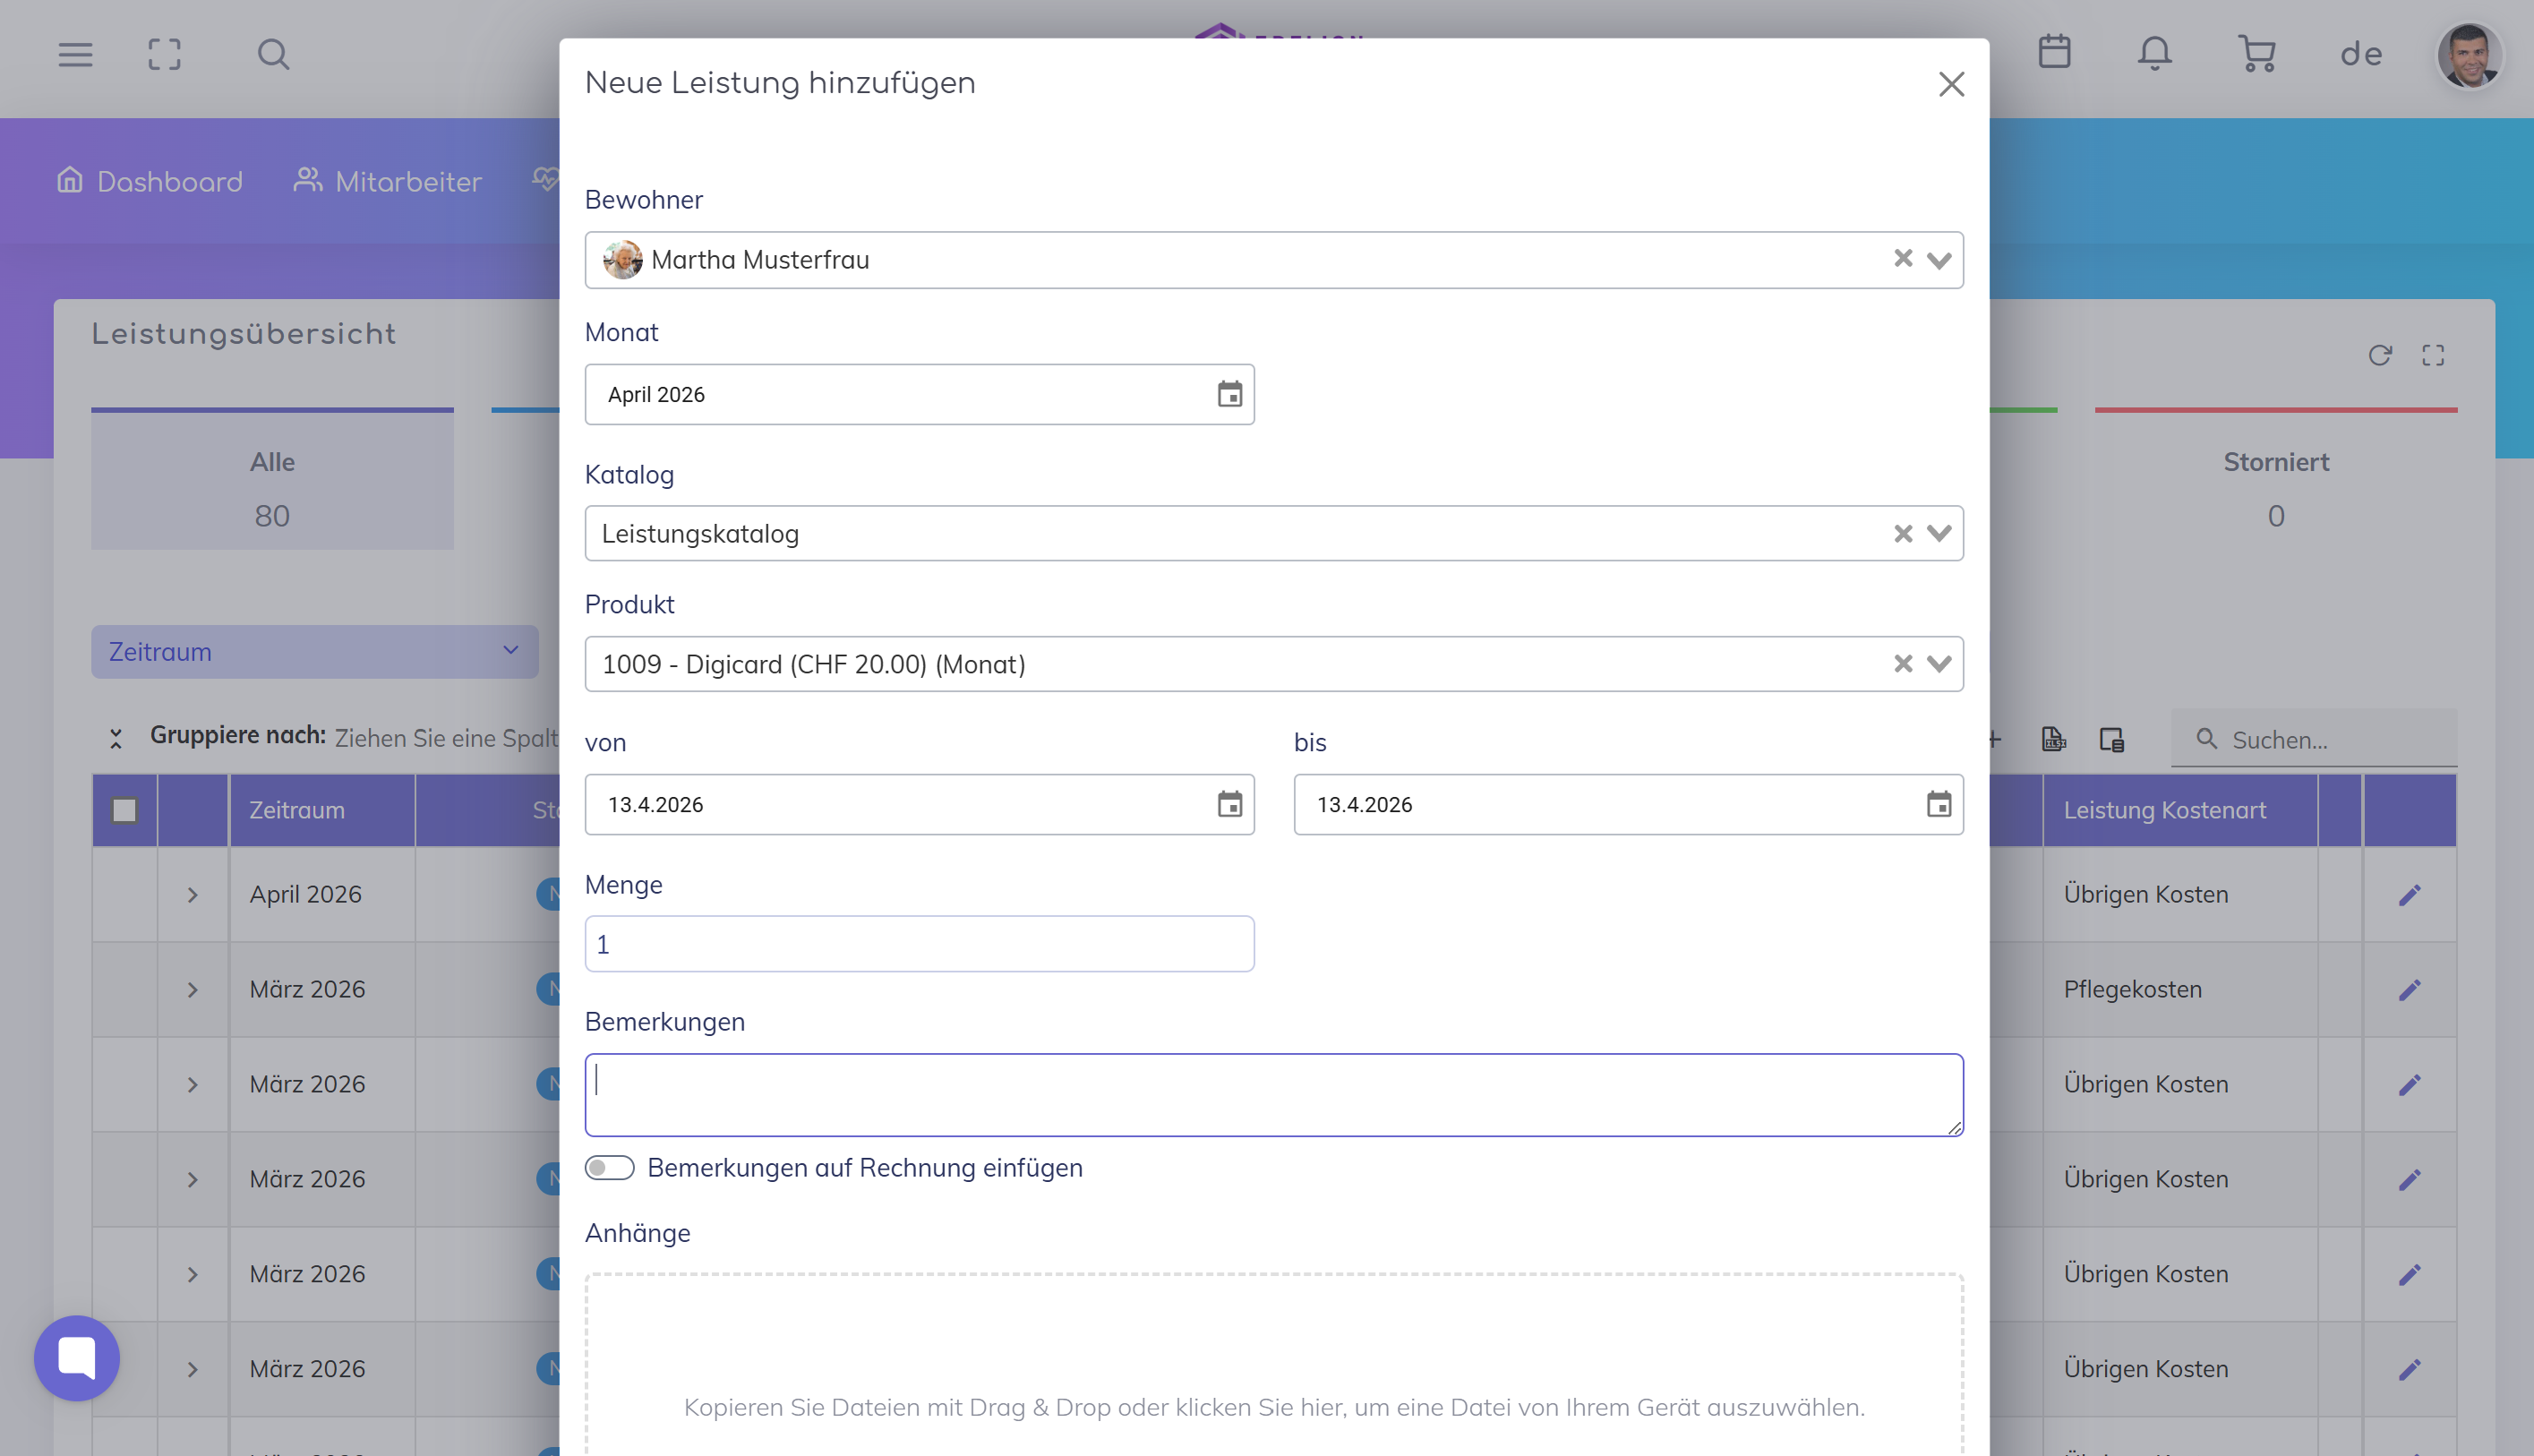The width and height of the screenshot is (2534, 1456).
Task: Go to the Dashboard menu item
Action: [150, 181]
